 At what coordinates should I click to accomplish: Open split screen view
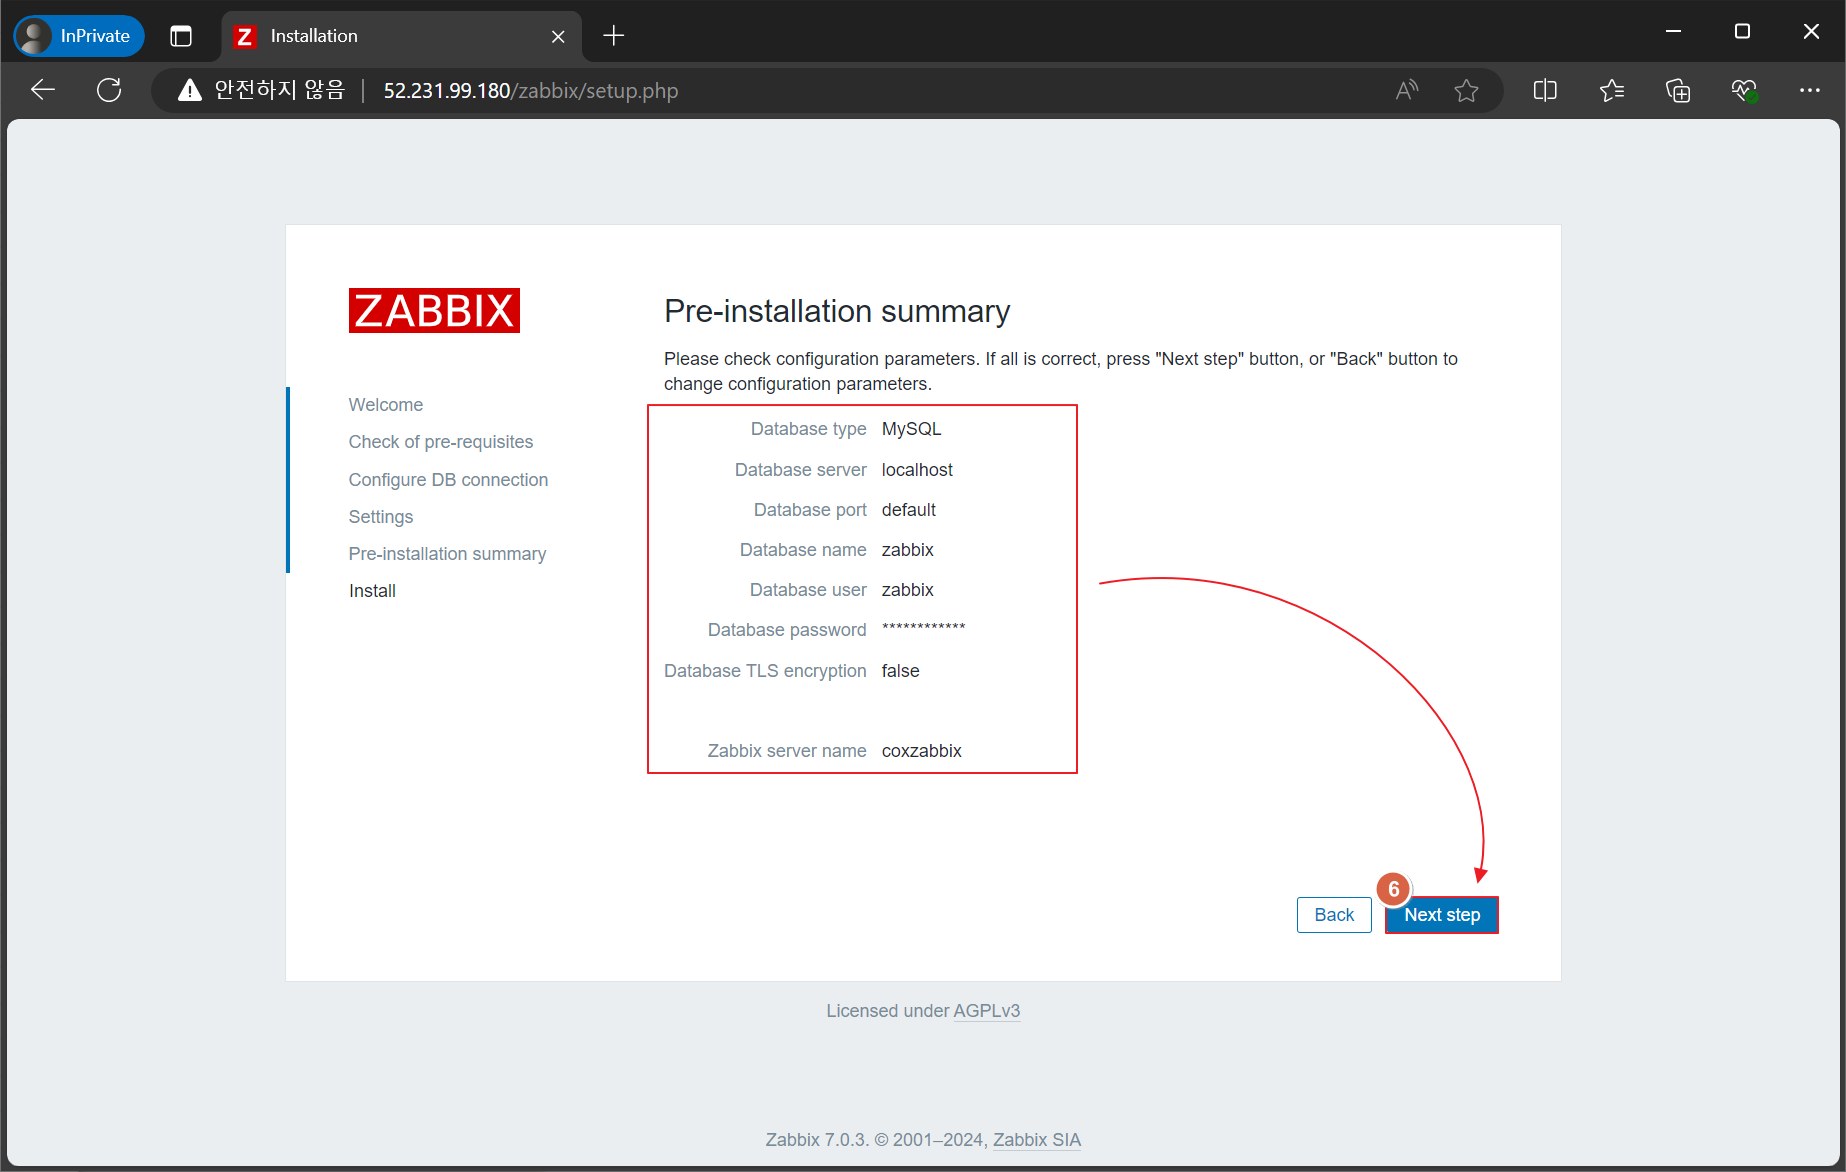tap(1545, 90)
